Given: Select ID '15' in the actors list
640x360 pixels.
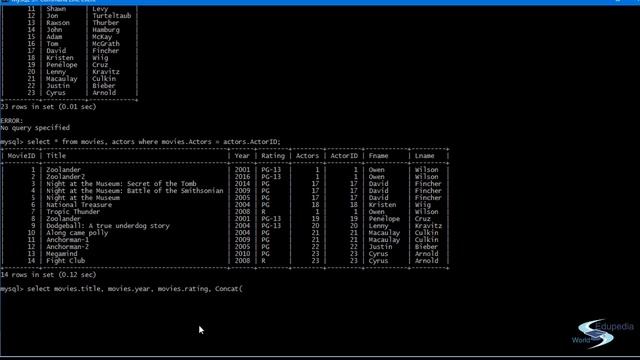Looking at the screenshot, I should pos(31,37).
